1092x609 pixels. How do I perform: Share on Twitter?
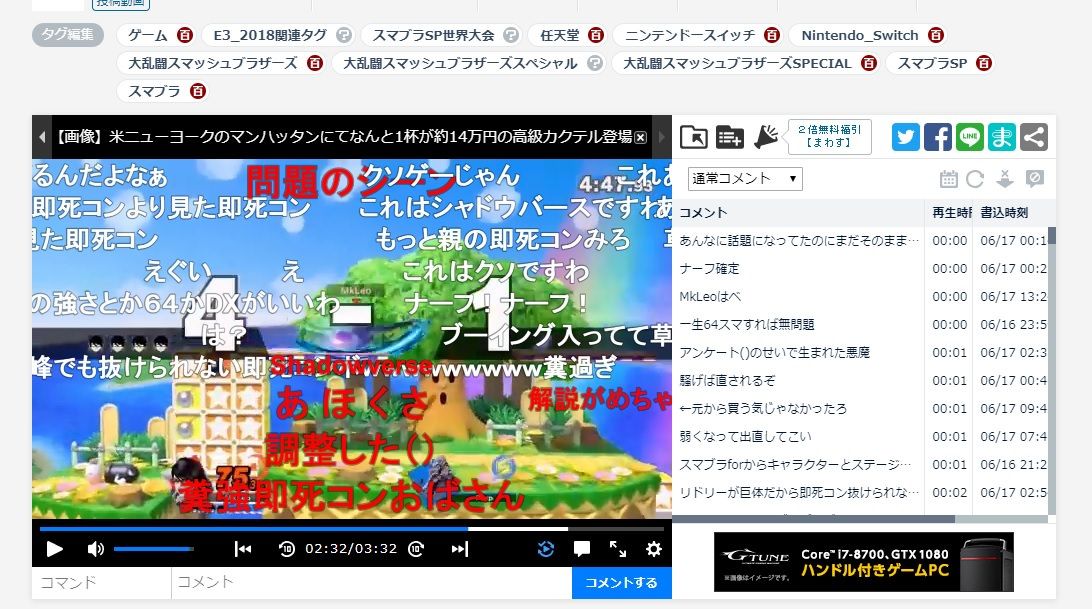[x=905, y=137]
